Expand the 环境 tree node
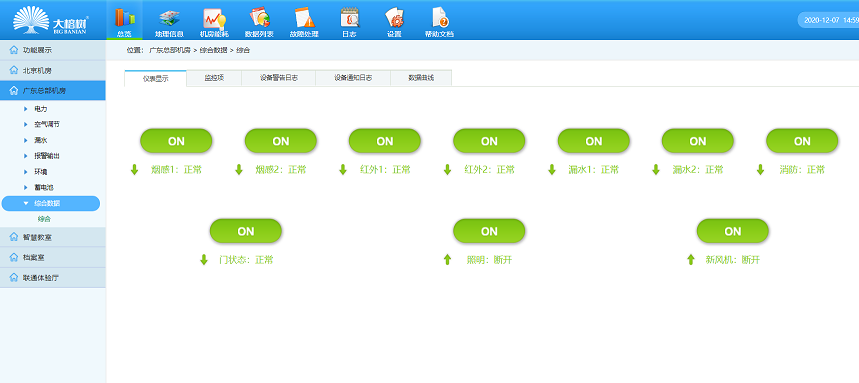Viewport: 859px width, 383px height. point(26,172)
